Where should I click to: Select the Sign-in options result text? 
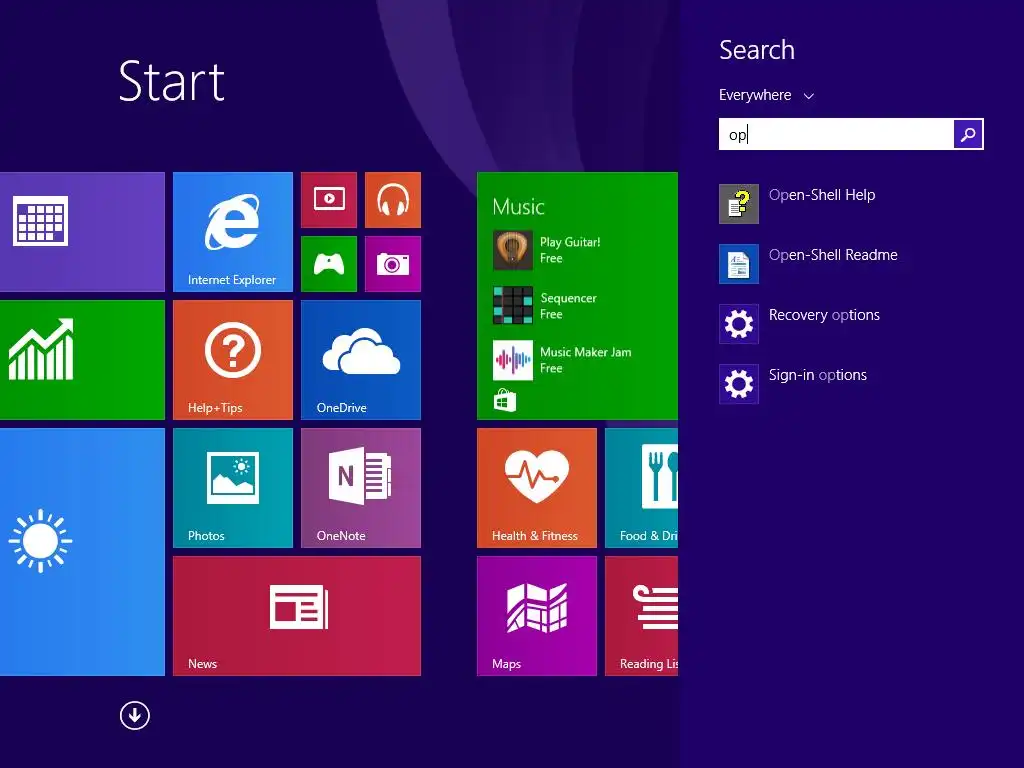tap(818, 375)
